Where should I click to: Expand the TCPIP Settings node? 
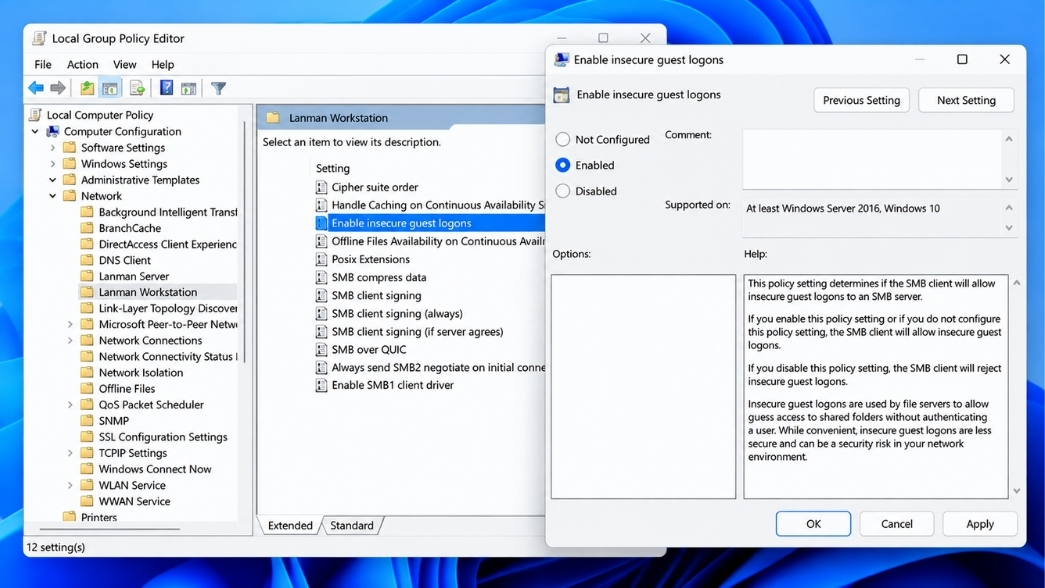(70, 453)
